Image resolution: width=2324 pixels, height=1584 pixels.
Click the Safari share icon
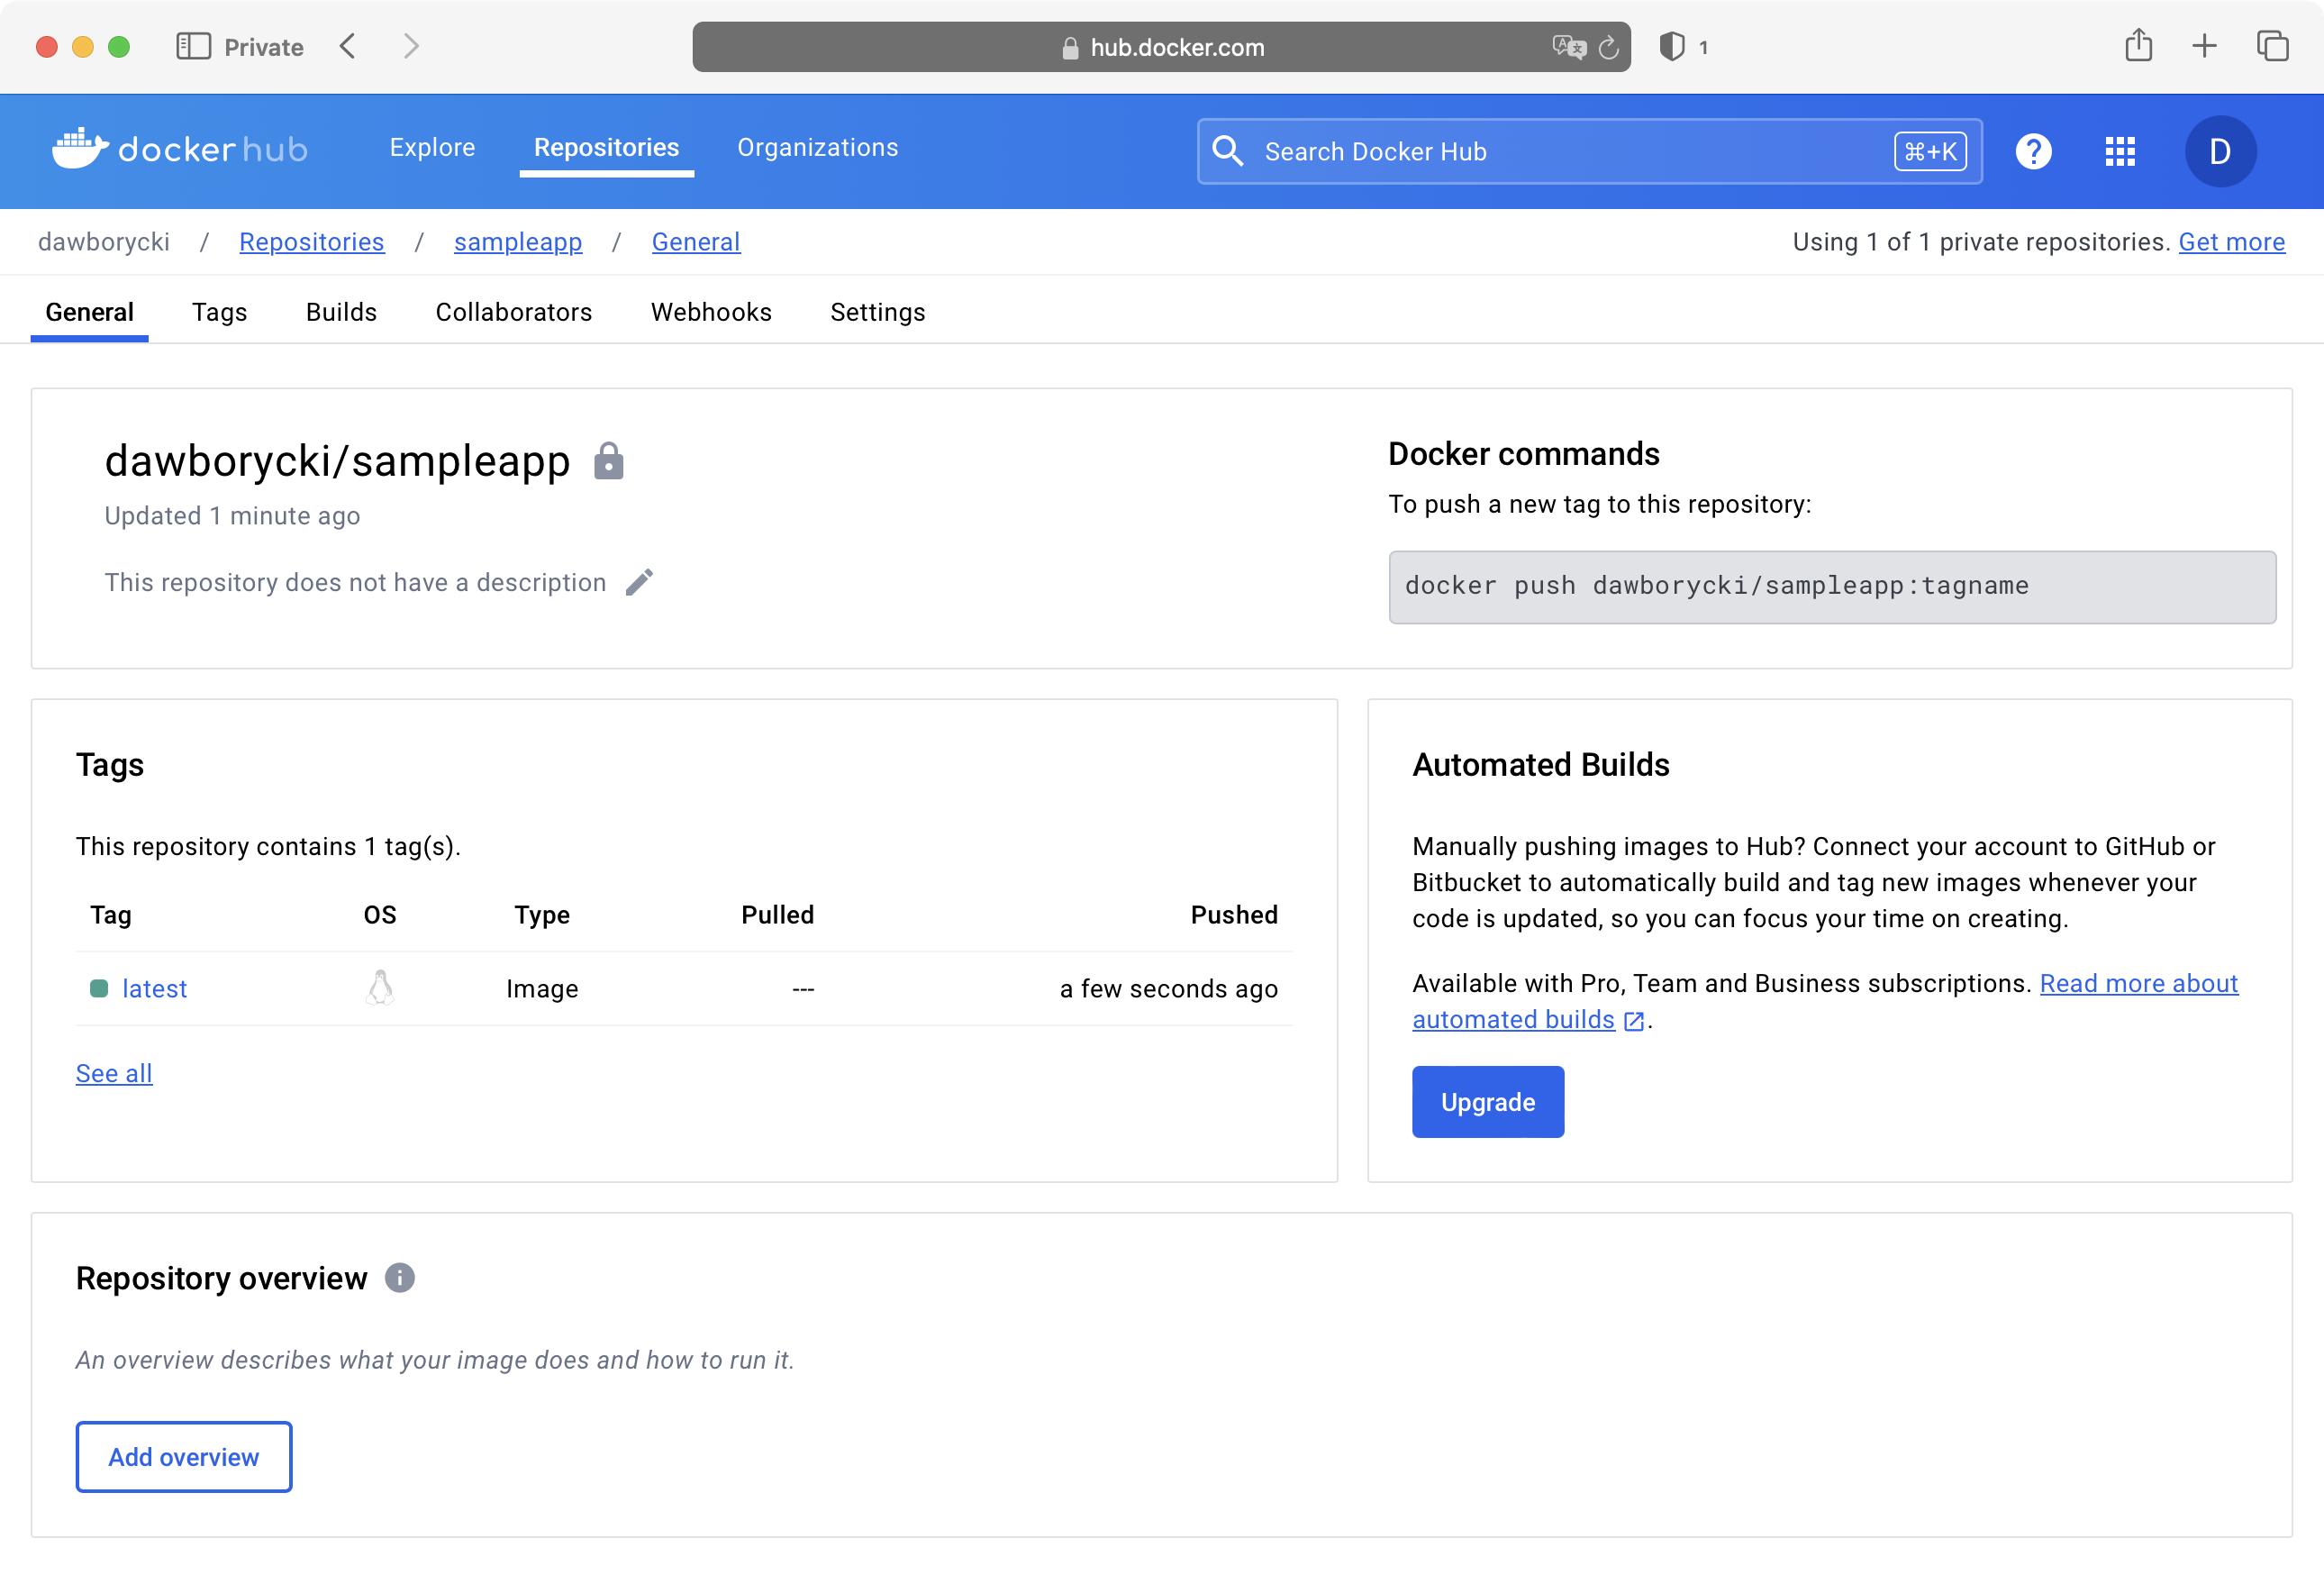(x=2138, y=45)
